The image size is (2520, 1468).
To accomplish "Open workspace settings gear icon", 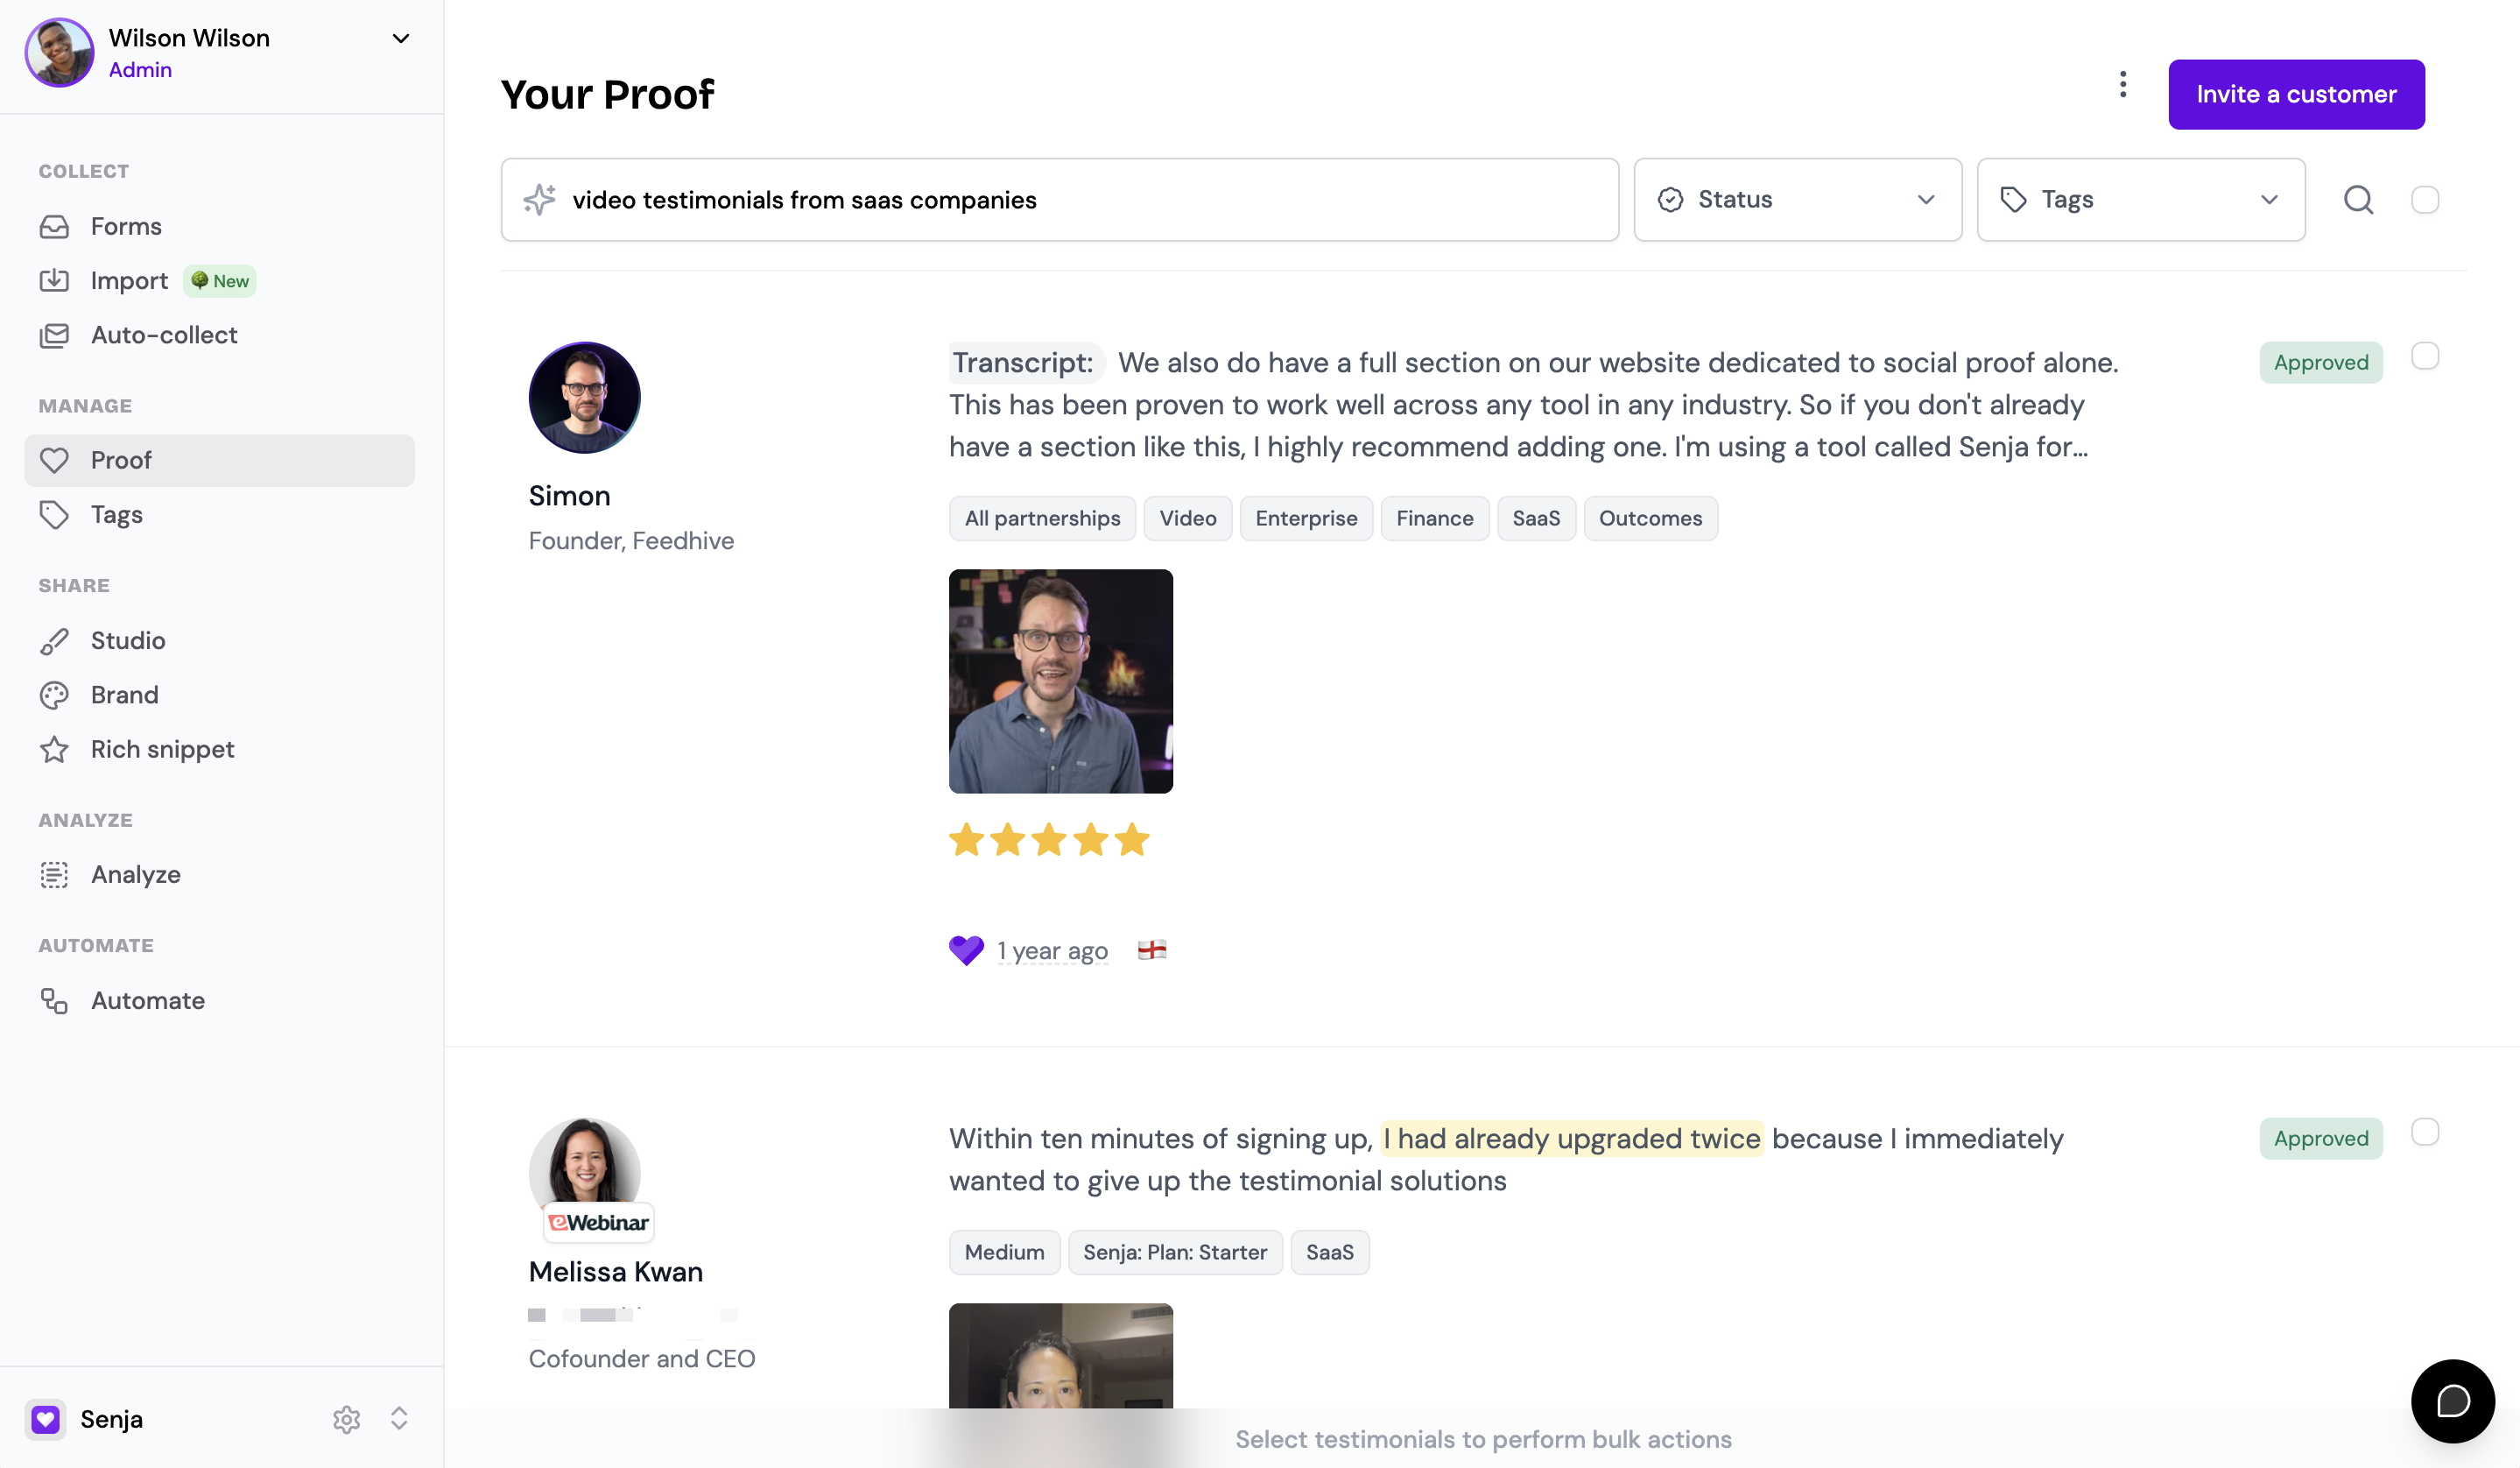I will coord(346,1419).
